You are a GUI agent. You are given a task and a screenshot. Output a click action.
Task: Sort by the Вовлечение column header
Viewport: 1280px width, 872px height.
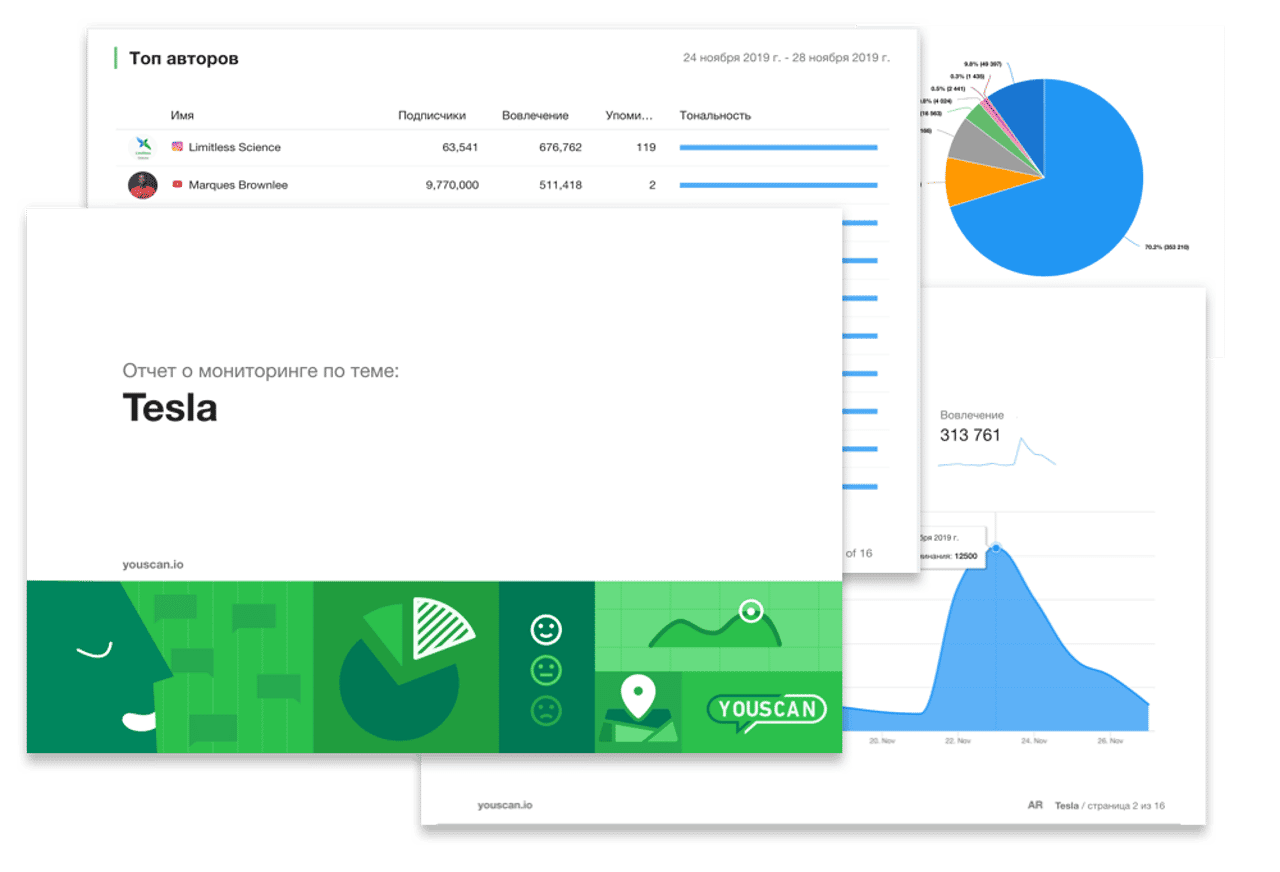535,115
